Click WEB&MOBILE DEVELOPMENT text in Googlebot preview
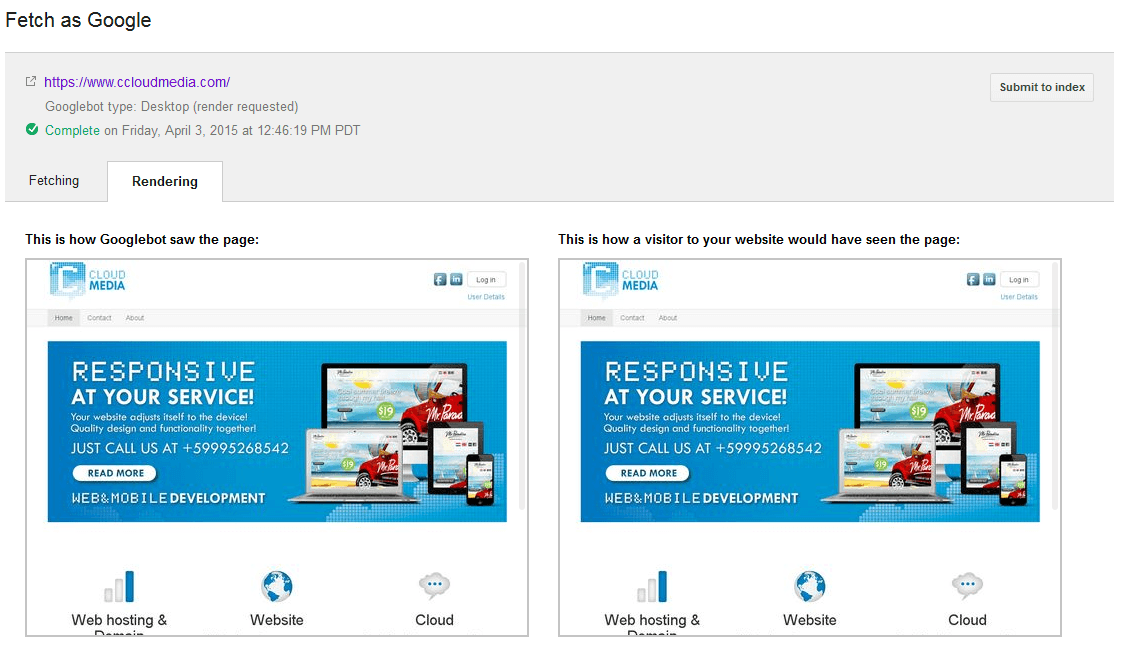 point(168,498)
